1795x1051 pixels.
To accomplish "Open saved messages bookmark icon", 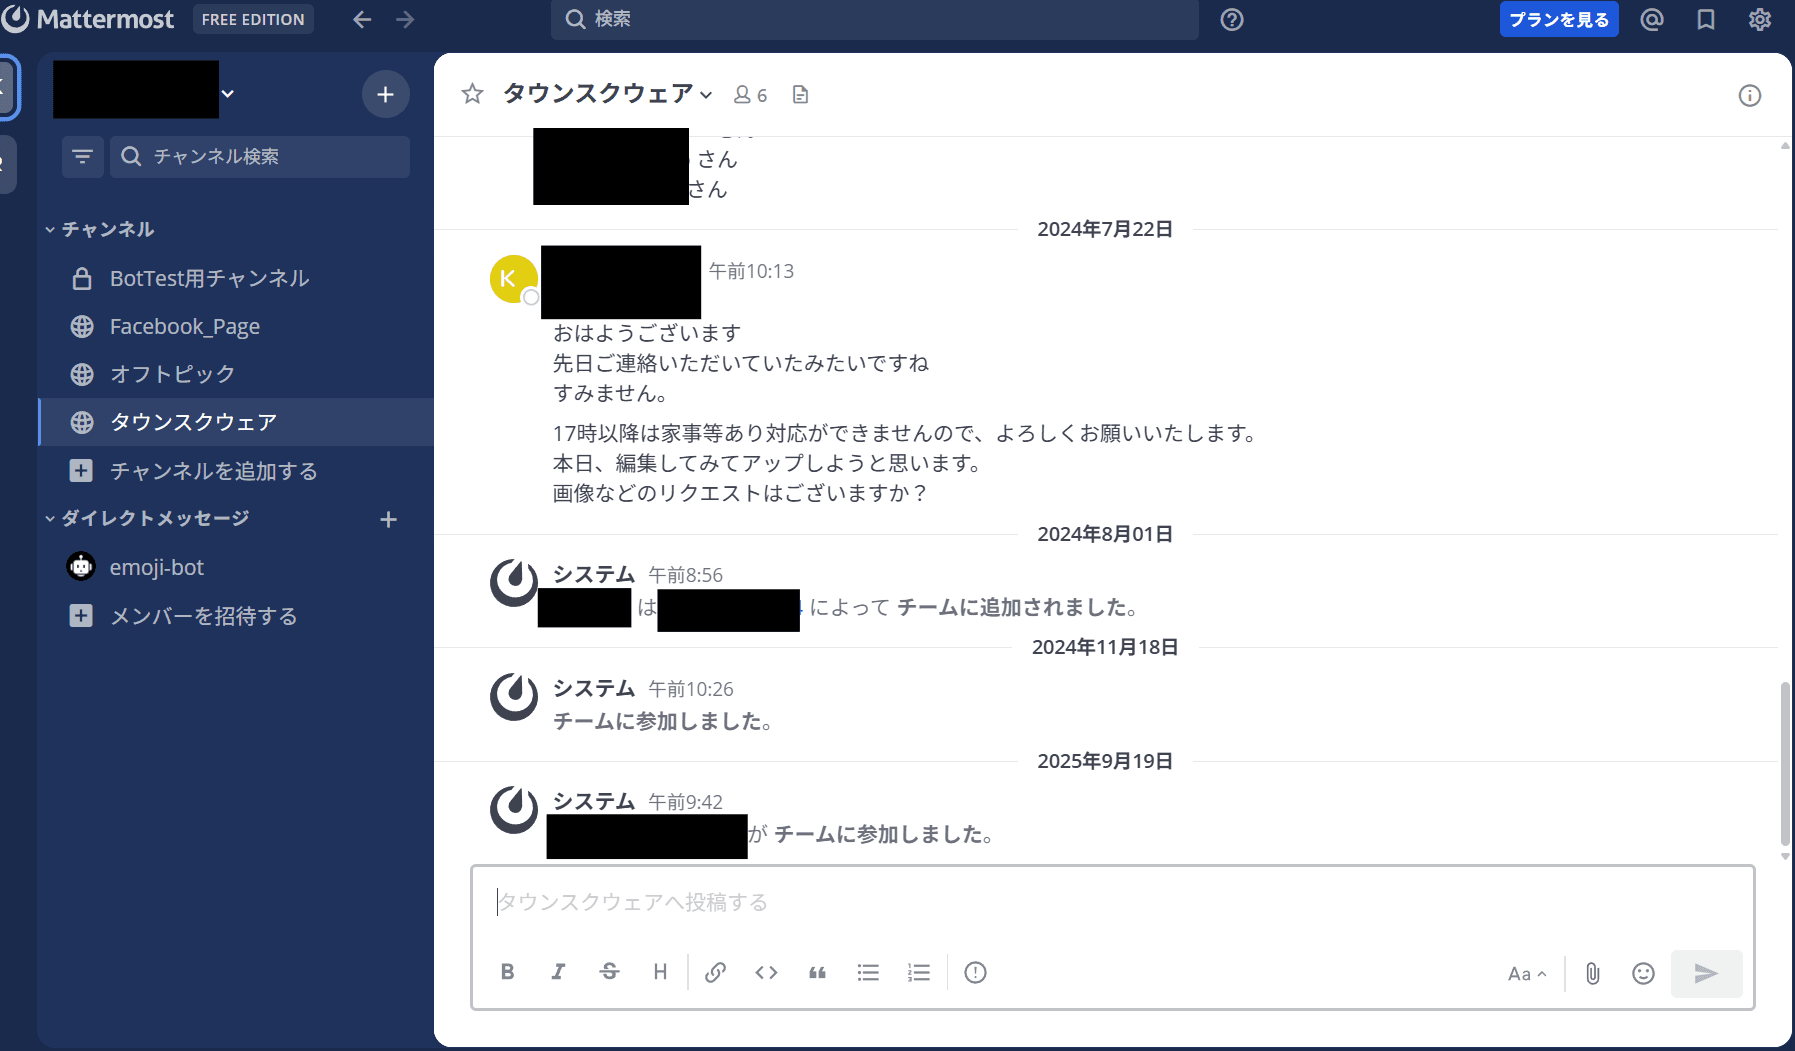I will click(x=1706, y=20).
